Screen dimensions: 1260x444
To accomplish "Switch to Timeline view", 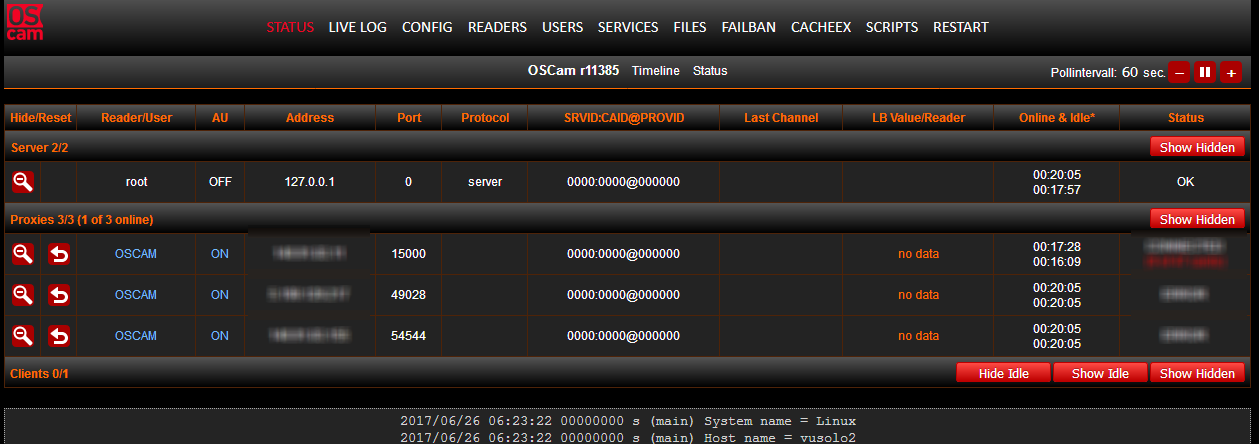I will tap(656, 71).
